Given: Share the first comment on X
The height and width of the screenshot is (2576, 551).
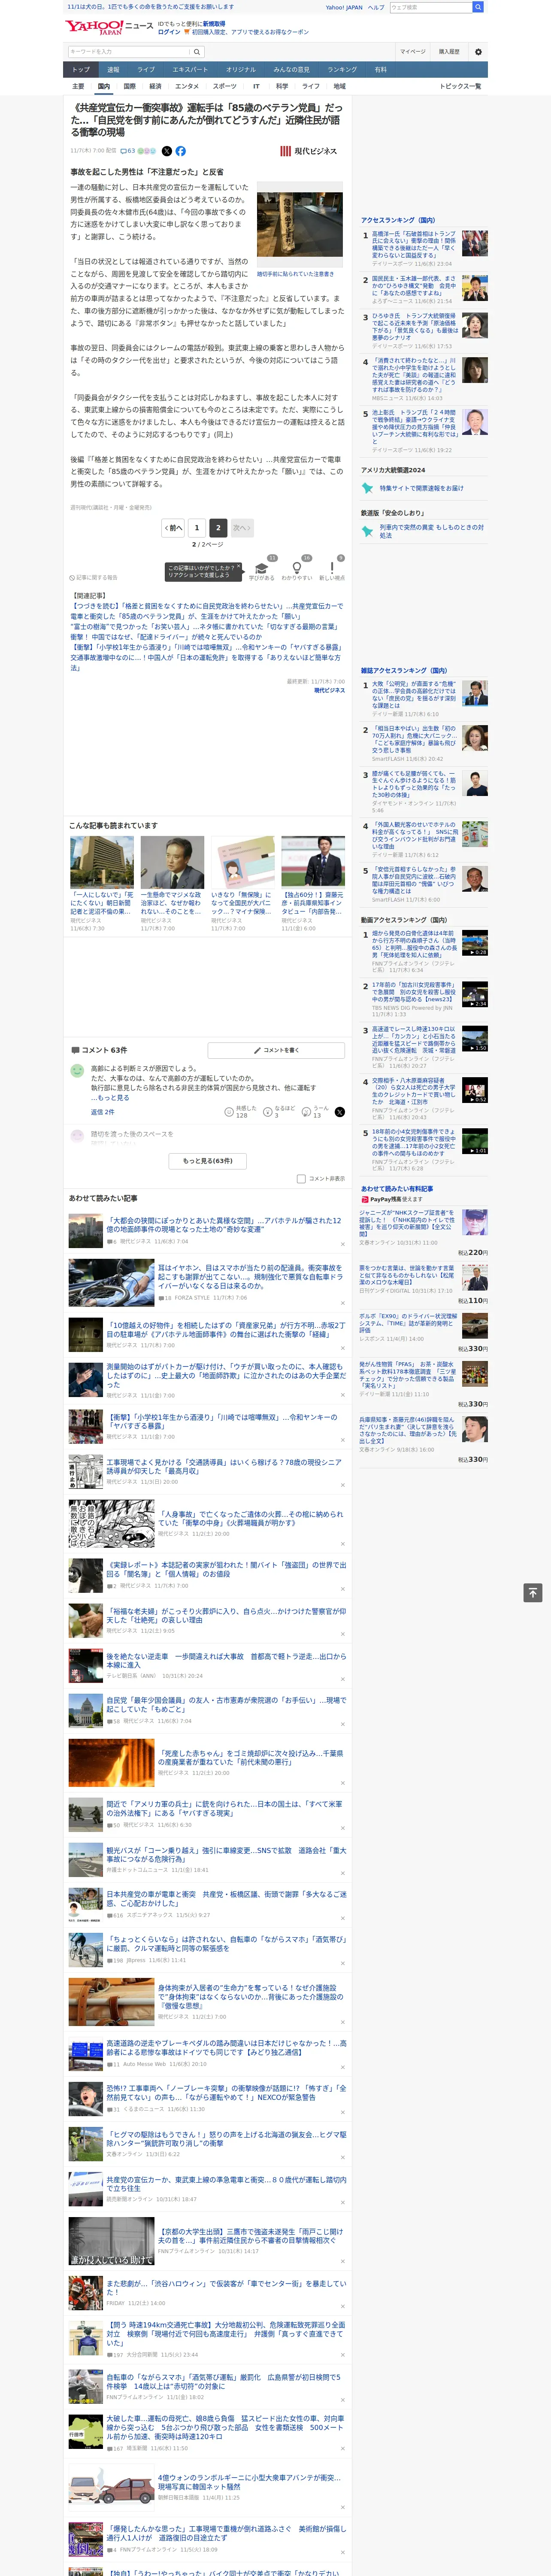Looking at the screenshot, I should click(340, 1112).
